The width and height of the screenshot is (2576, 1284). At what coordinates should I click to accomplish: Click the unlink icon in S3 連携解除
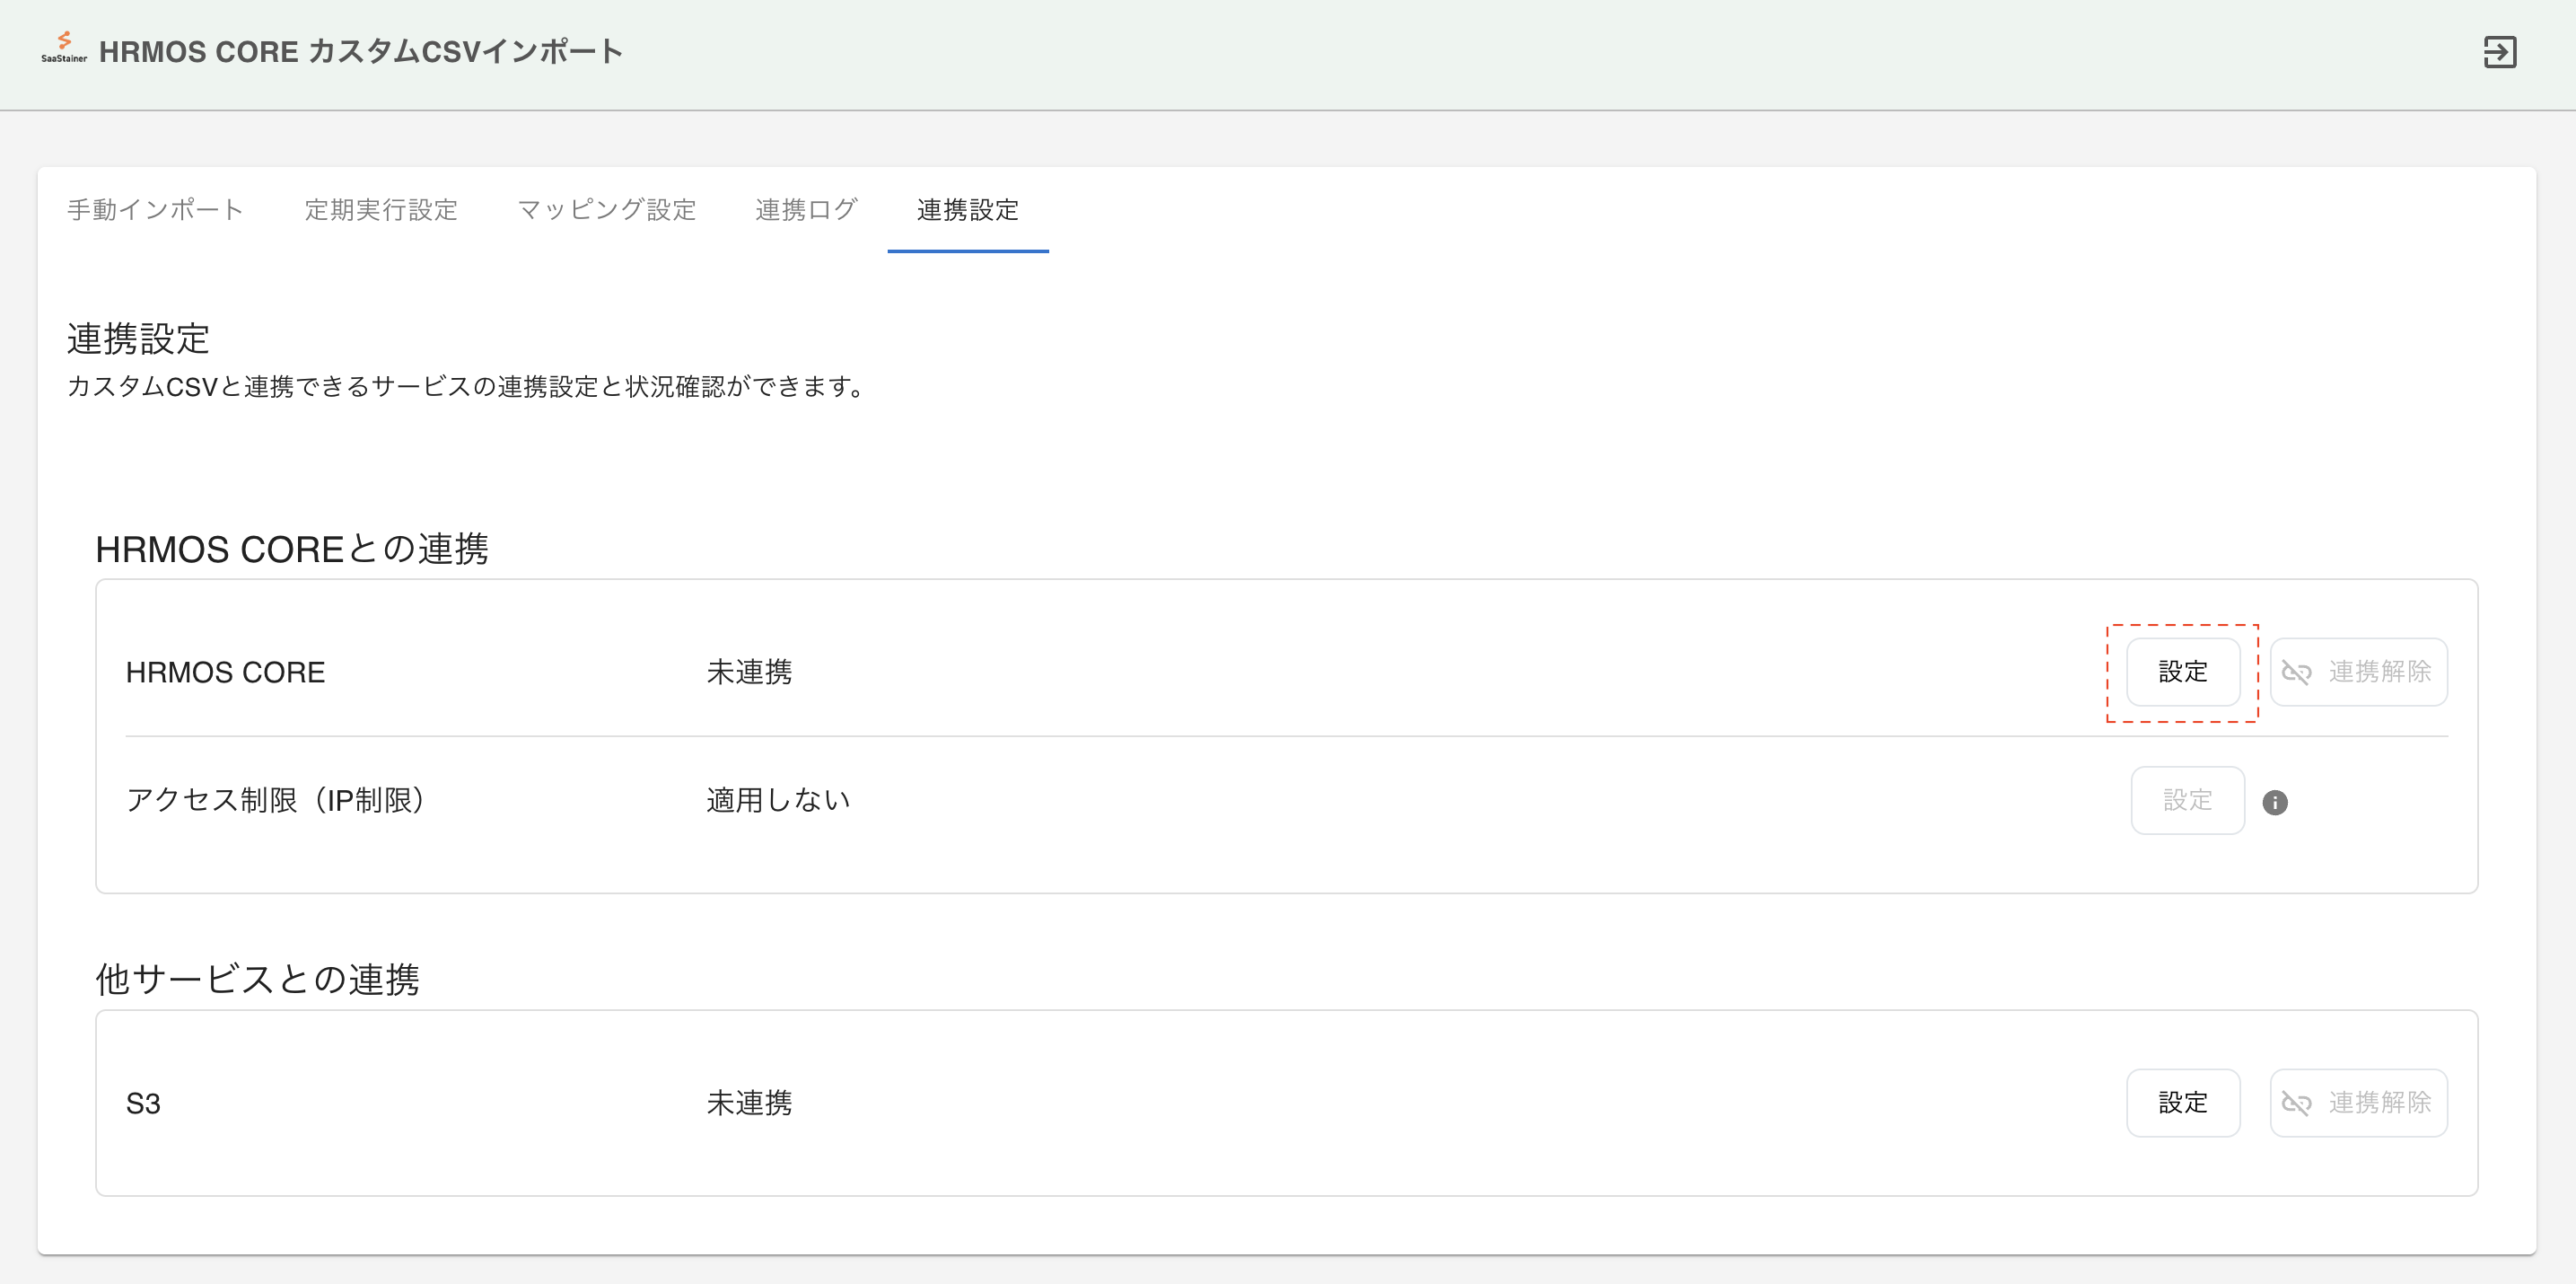(x=2297, y=1103)
